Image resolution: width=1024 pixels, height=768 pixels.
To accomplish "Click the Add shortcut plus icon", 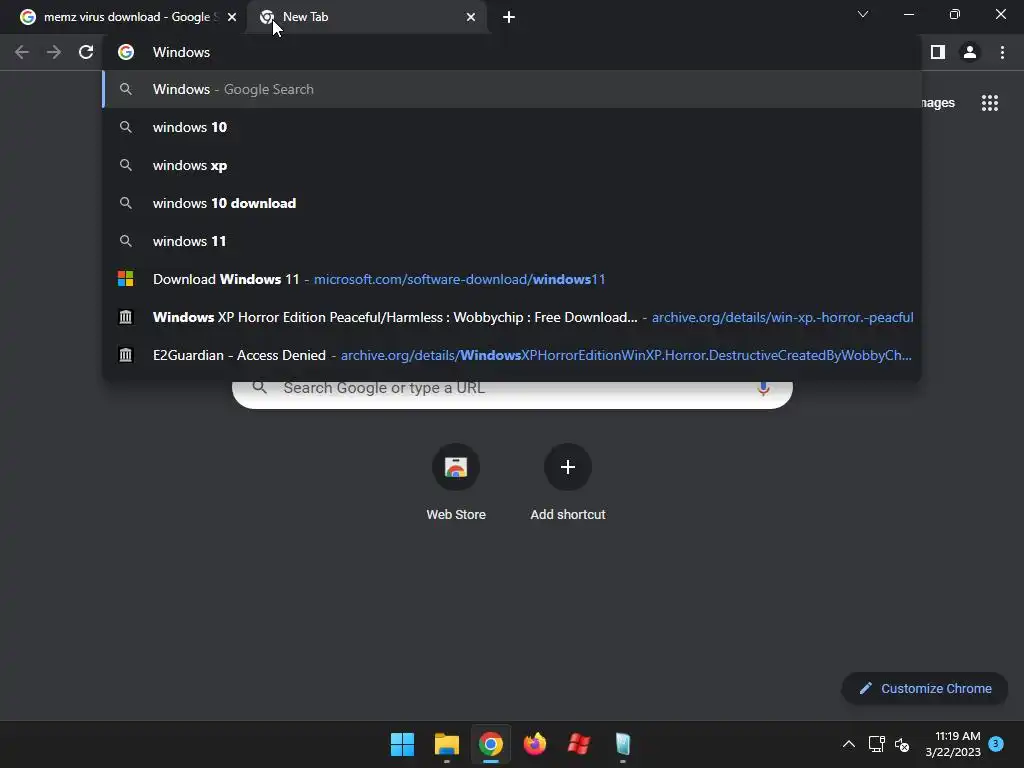I will (x=568, y=467).
